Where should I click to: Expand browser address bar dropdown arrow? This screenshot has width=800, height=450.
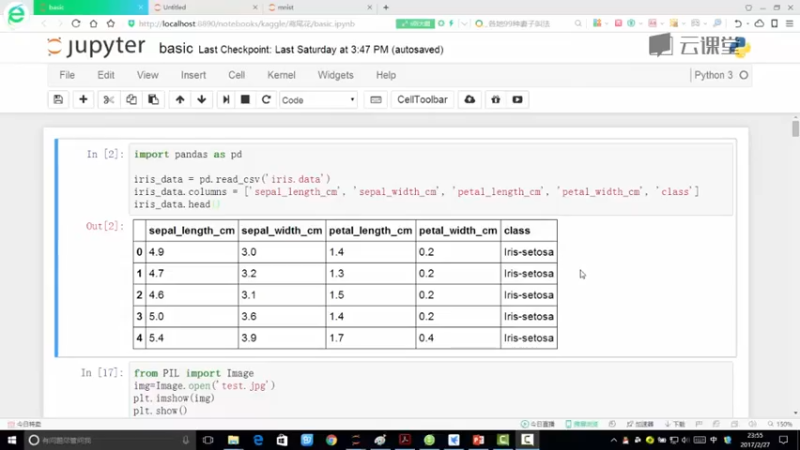coord(463,23)
